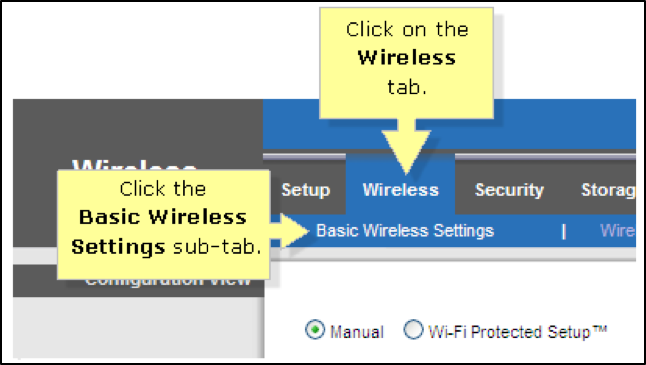Click the vertical separator between the sub-tabs
Viewport: 646px width, 365px height.
564,232
